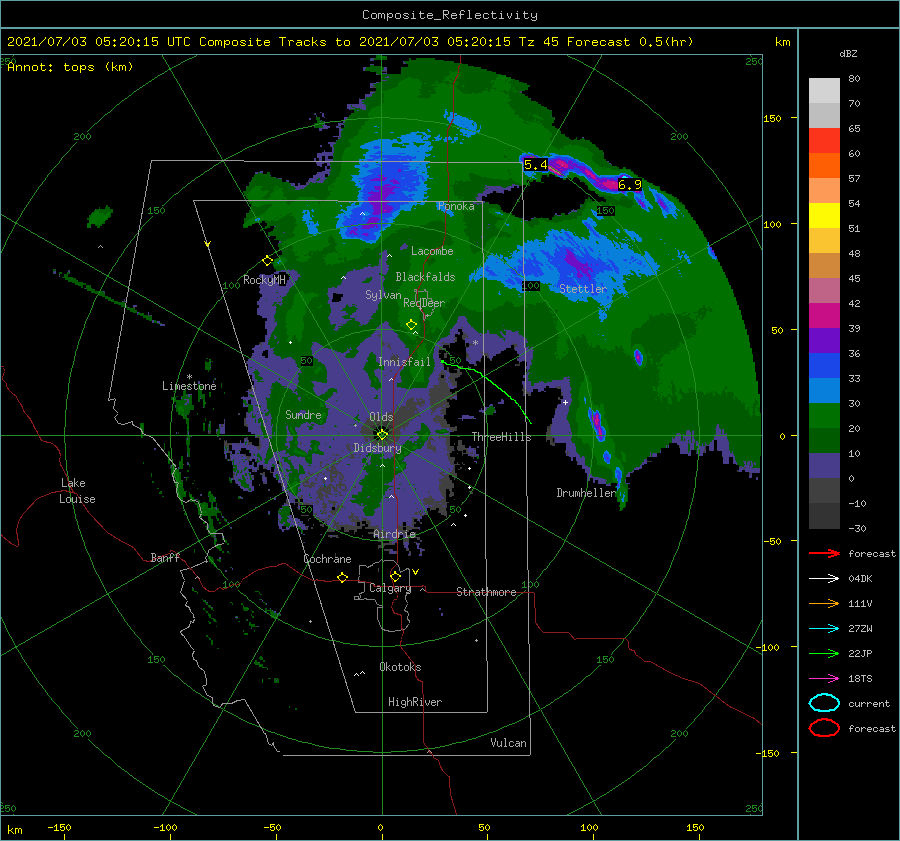Click the purple 36-39 dBZ color swatch
Image resolution: width=900 pixels, height=841 pixels.
click(824, 341)
